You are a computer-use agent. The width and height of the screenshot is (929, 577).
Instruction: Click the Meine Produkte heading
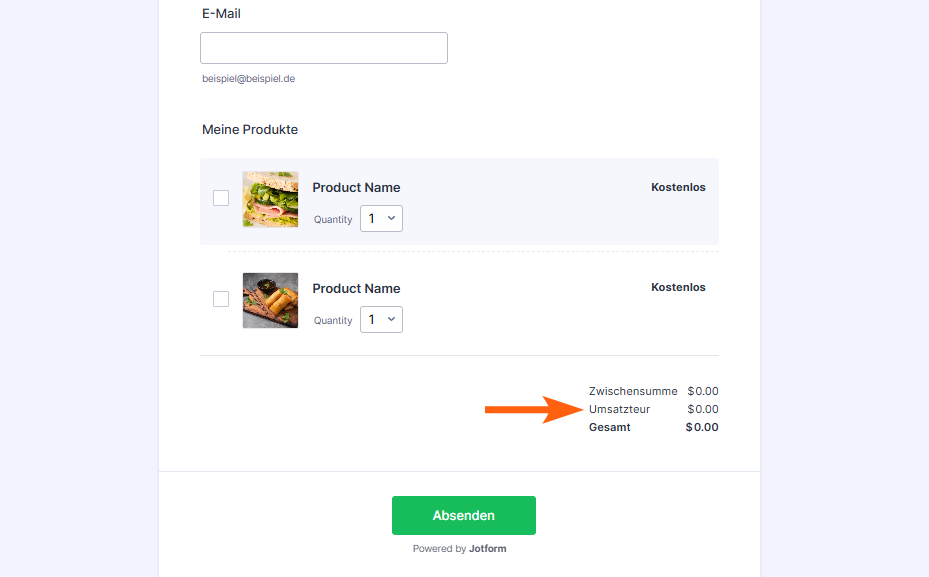click(x=250, y=130)
